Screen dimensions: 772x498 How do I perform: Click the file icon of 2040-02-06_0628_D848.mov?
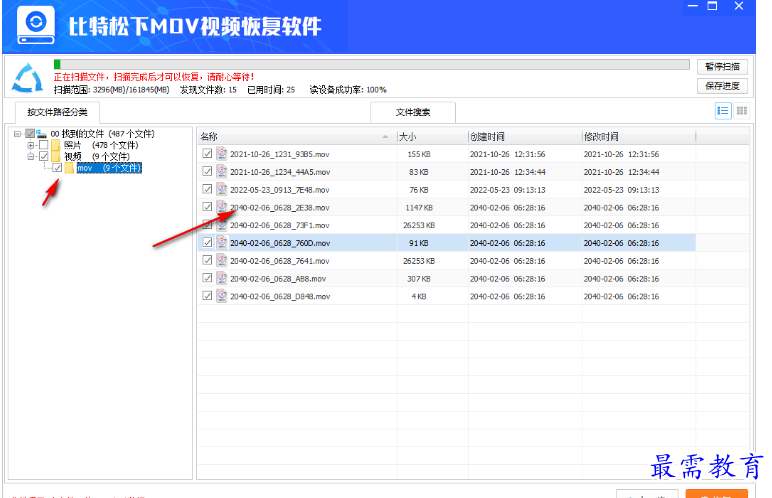coord(222,296)
